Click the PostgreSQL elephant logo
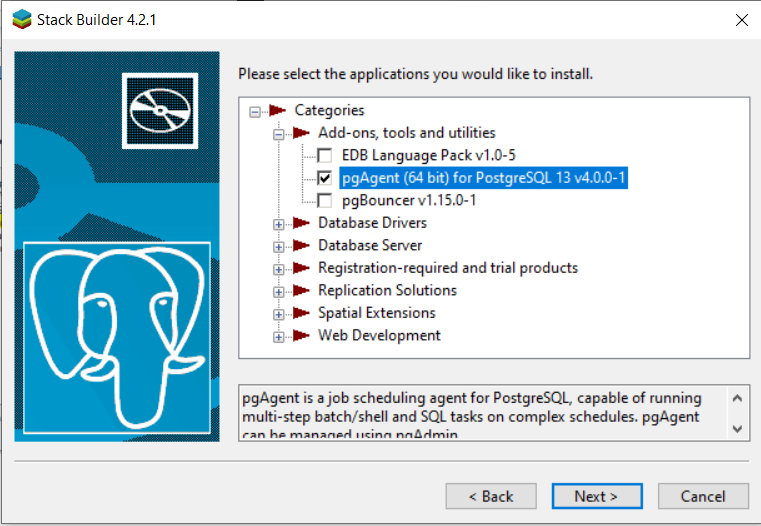Screen dimensions: 761x526 117,338
